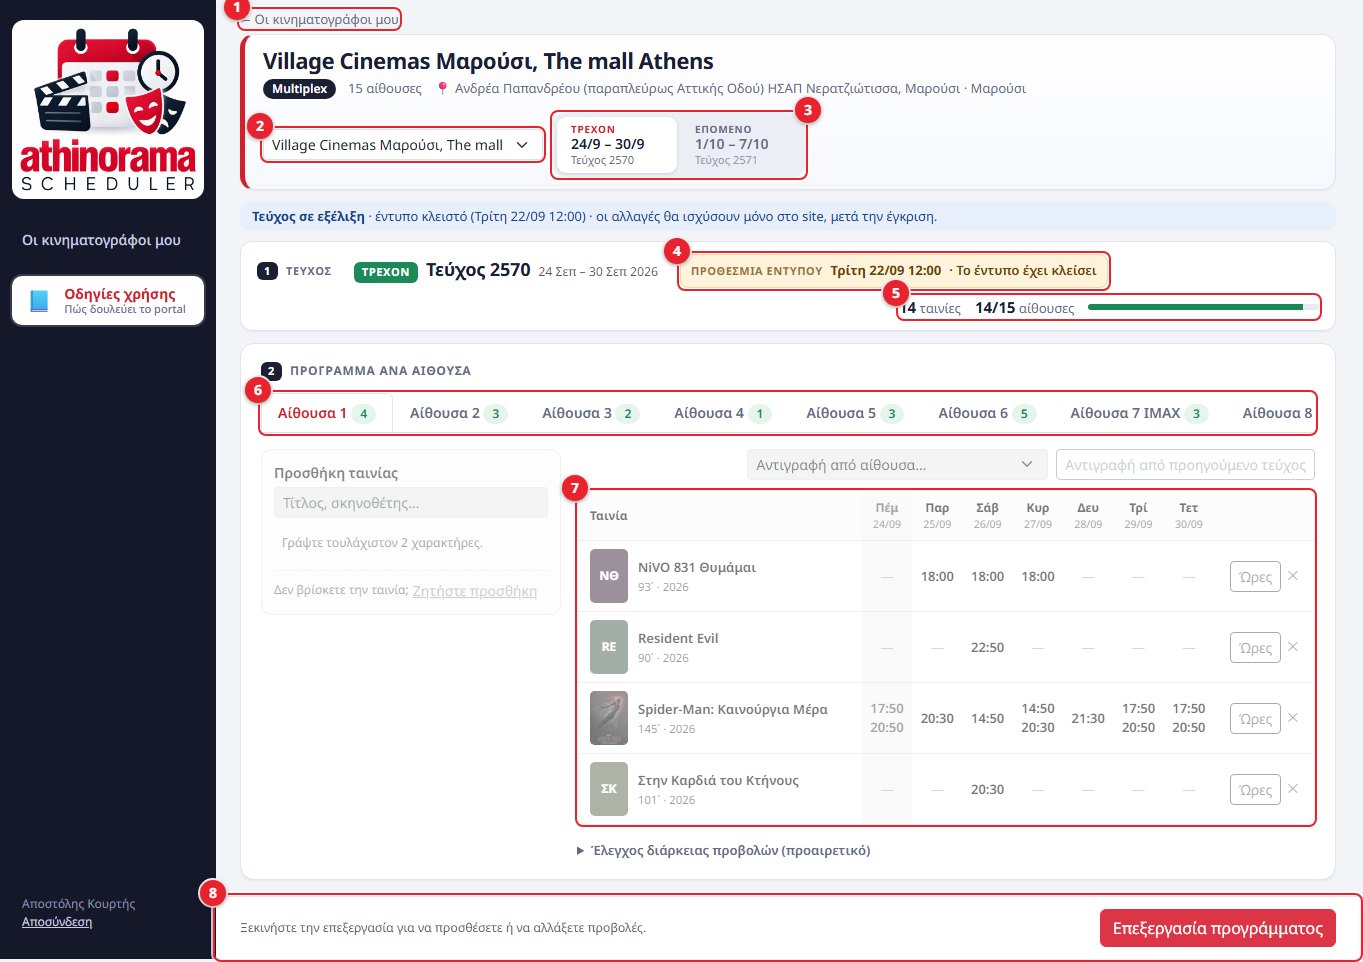Open the Αίθουσα 2 tab
Screen dimensions: 1363x962
(458, 413)
